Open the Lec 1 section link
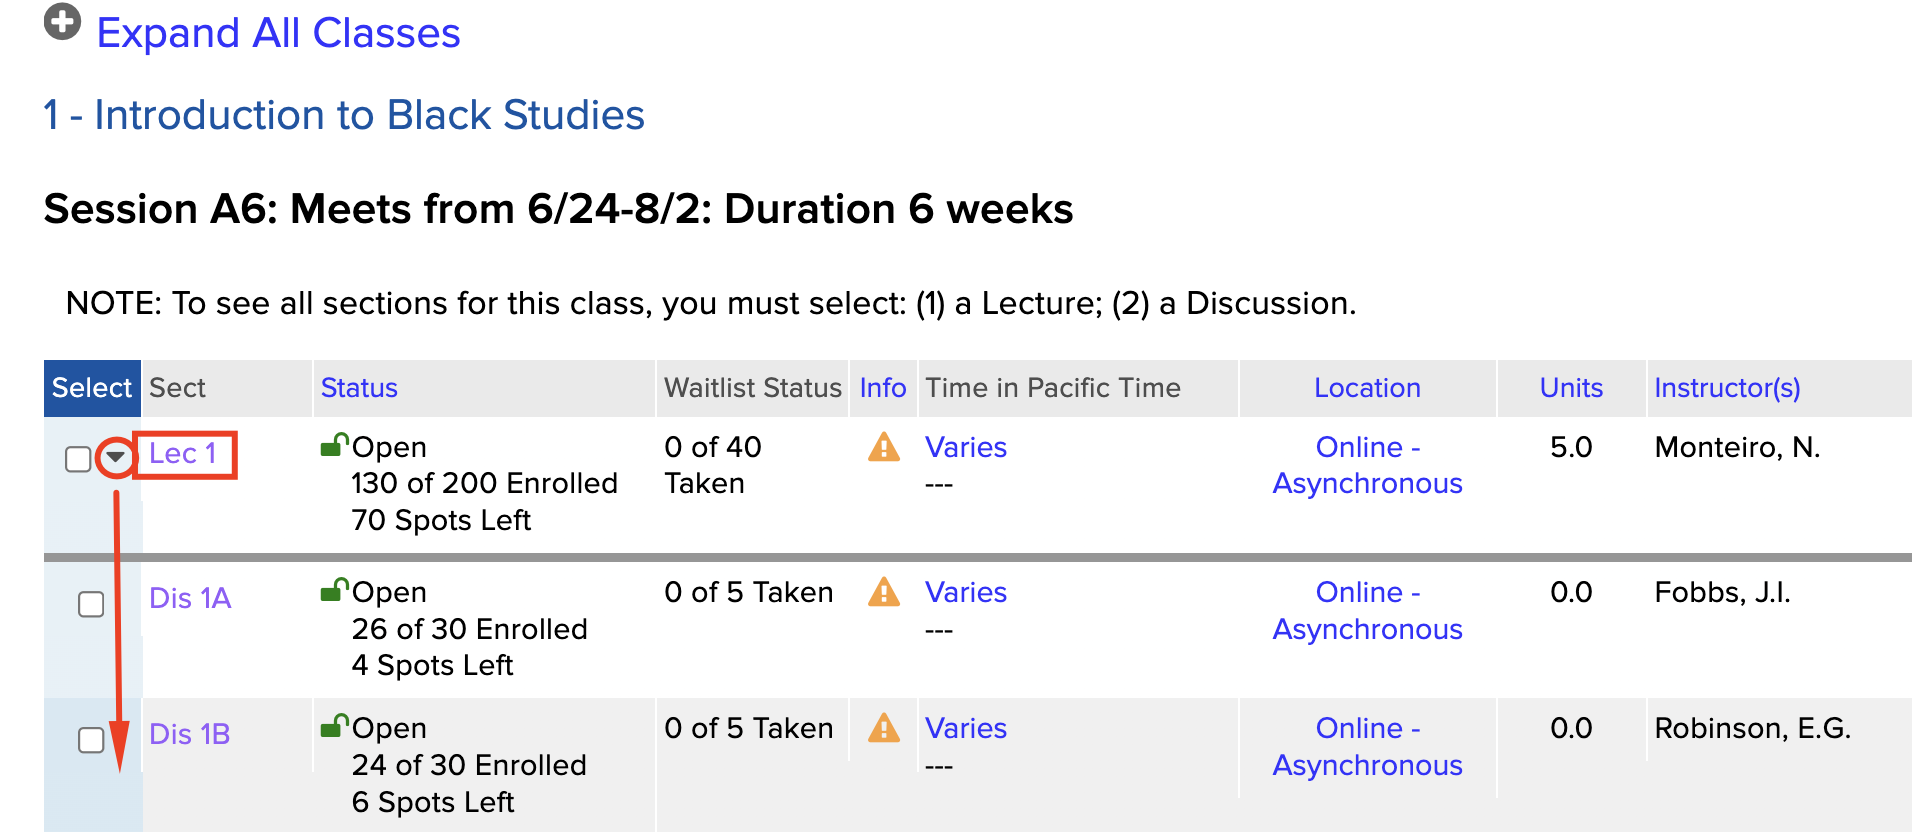Screen dimensions: 1912x832 click(x=182, y=454)
